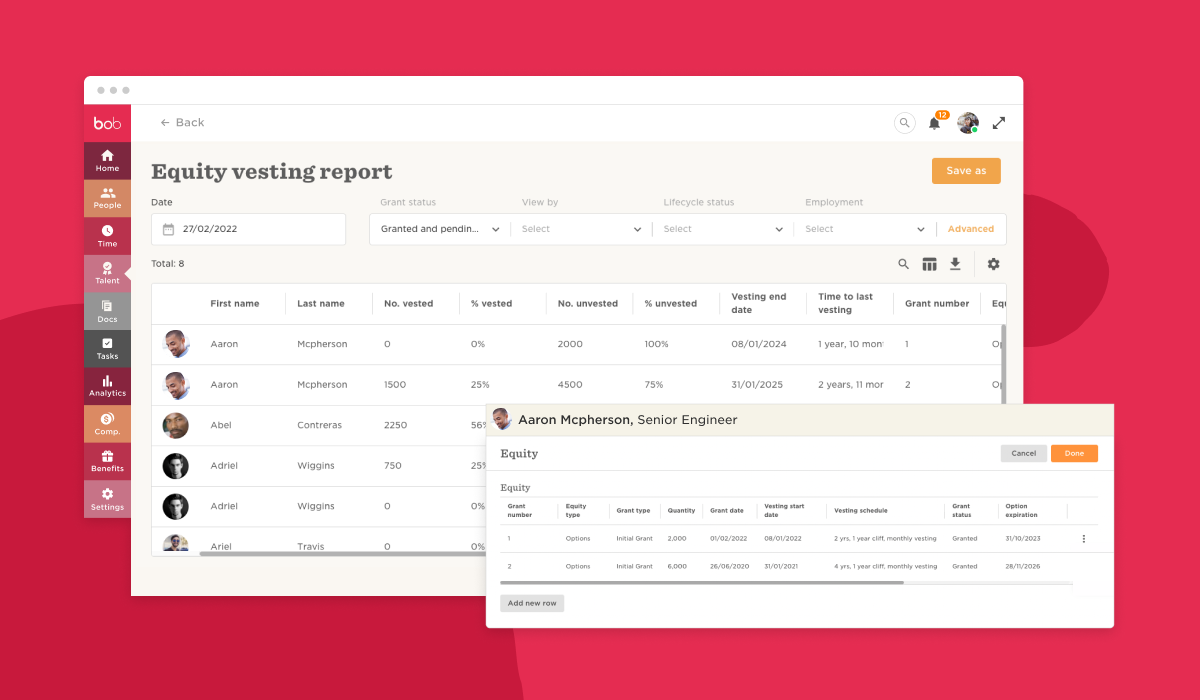Open the Lifecycle status dropdown
Viewport: 1200px width, 700px height.
(x=723, y=229)
